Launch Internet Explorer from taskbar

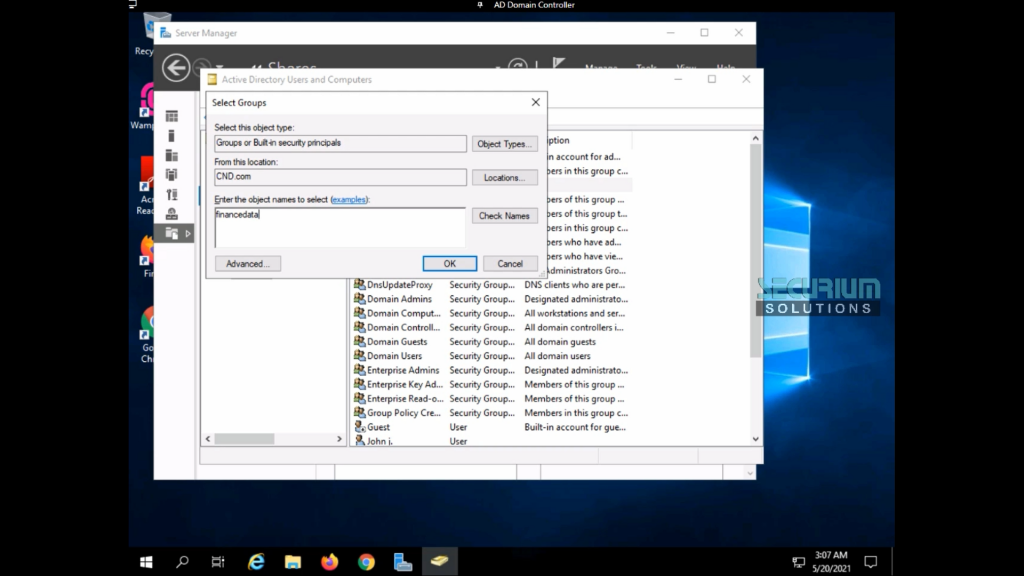pos(256,562)
